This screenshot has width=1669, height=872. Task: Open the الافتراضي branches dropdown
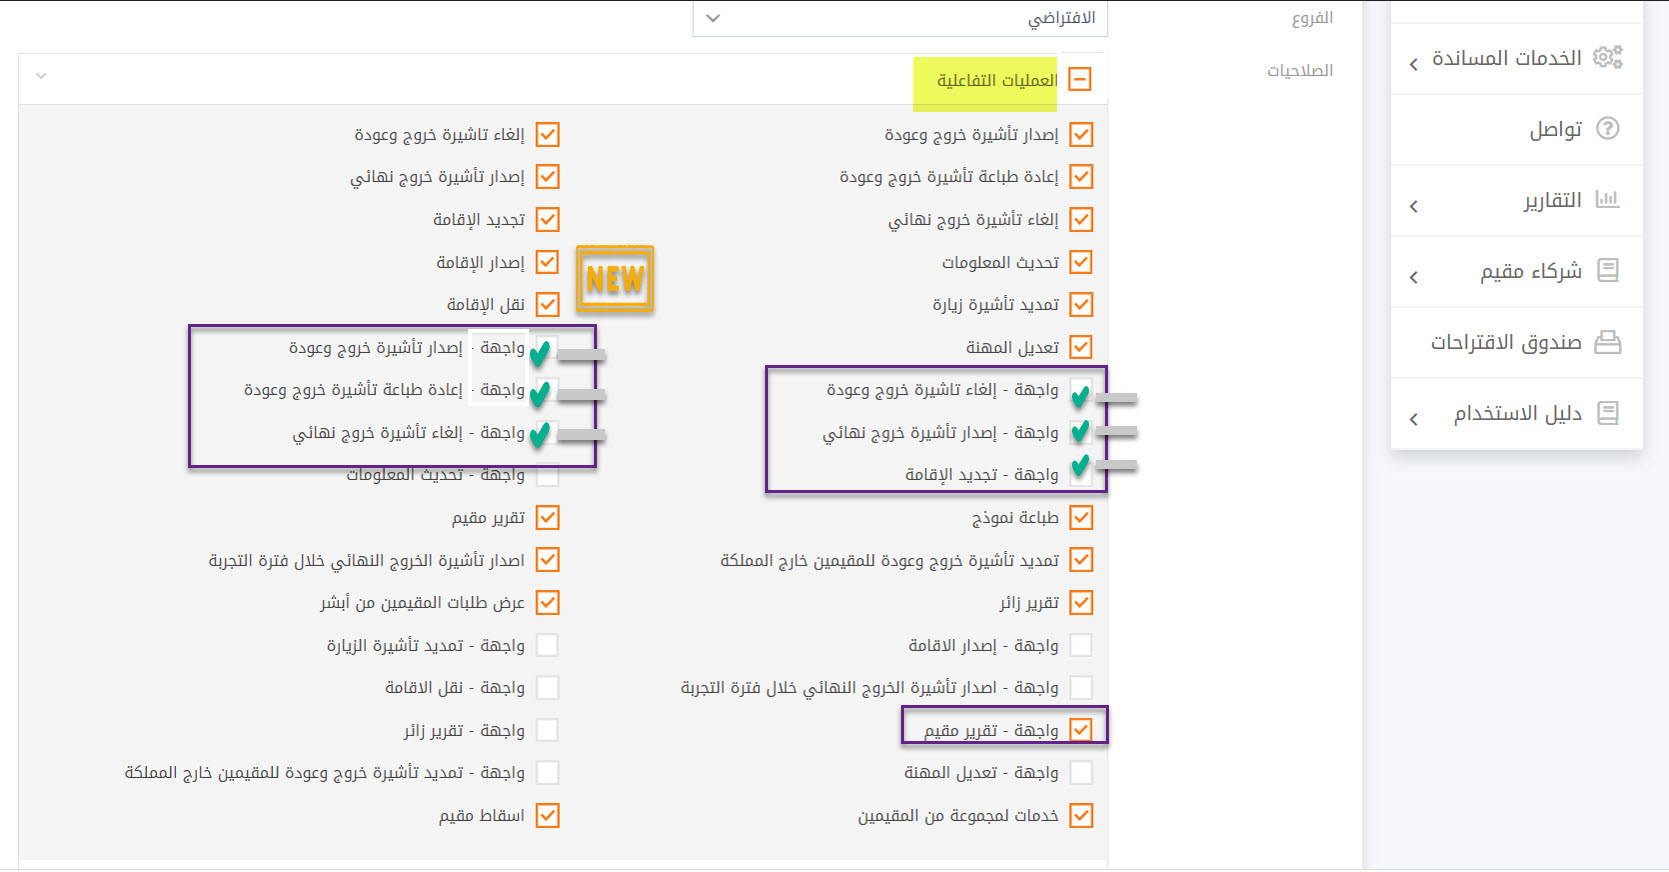point(900,18)
